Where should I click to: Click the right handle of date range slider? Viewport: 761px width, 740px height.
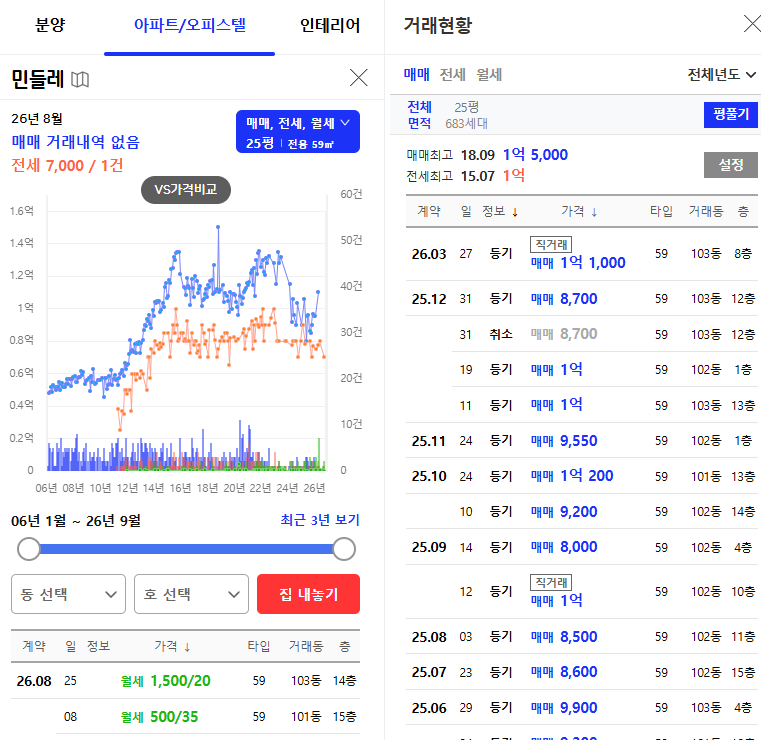click(344, 549)
